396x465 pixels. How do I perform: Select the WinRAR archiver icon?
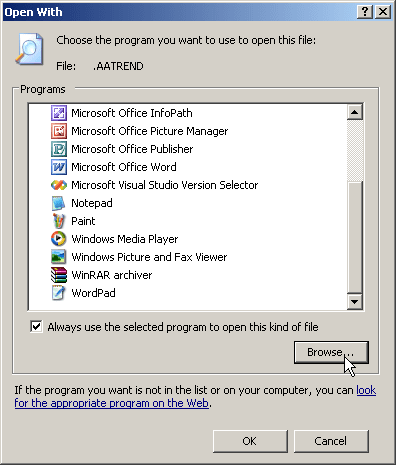pos(59,275)
